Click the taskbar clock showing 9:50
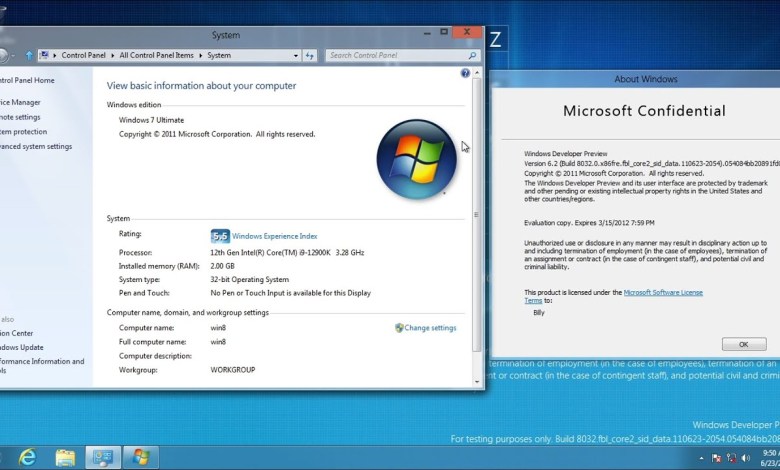This screenshot has width=780, height=470. pos(771,458)
